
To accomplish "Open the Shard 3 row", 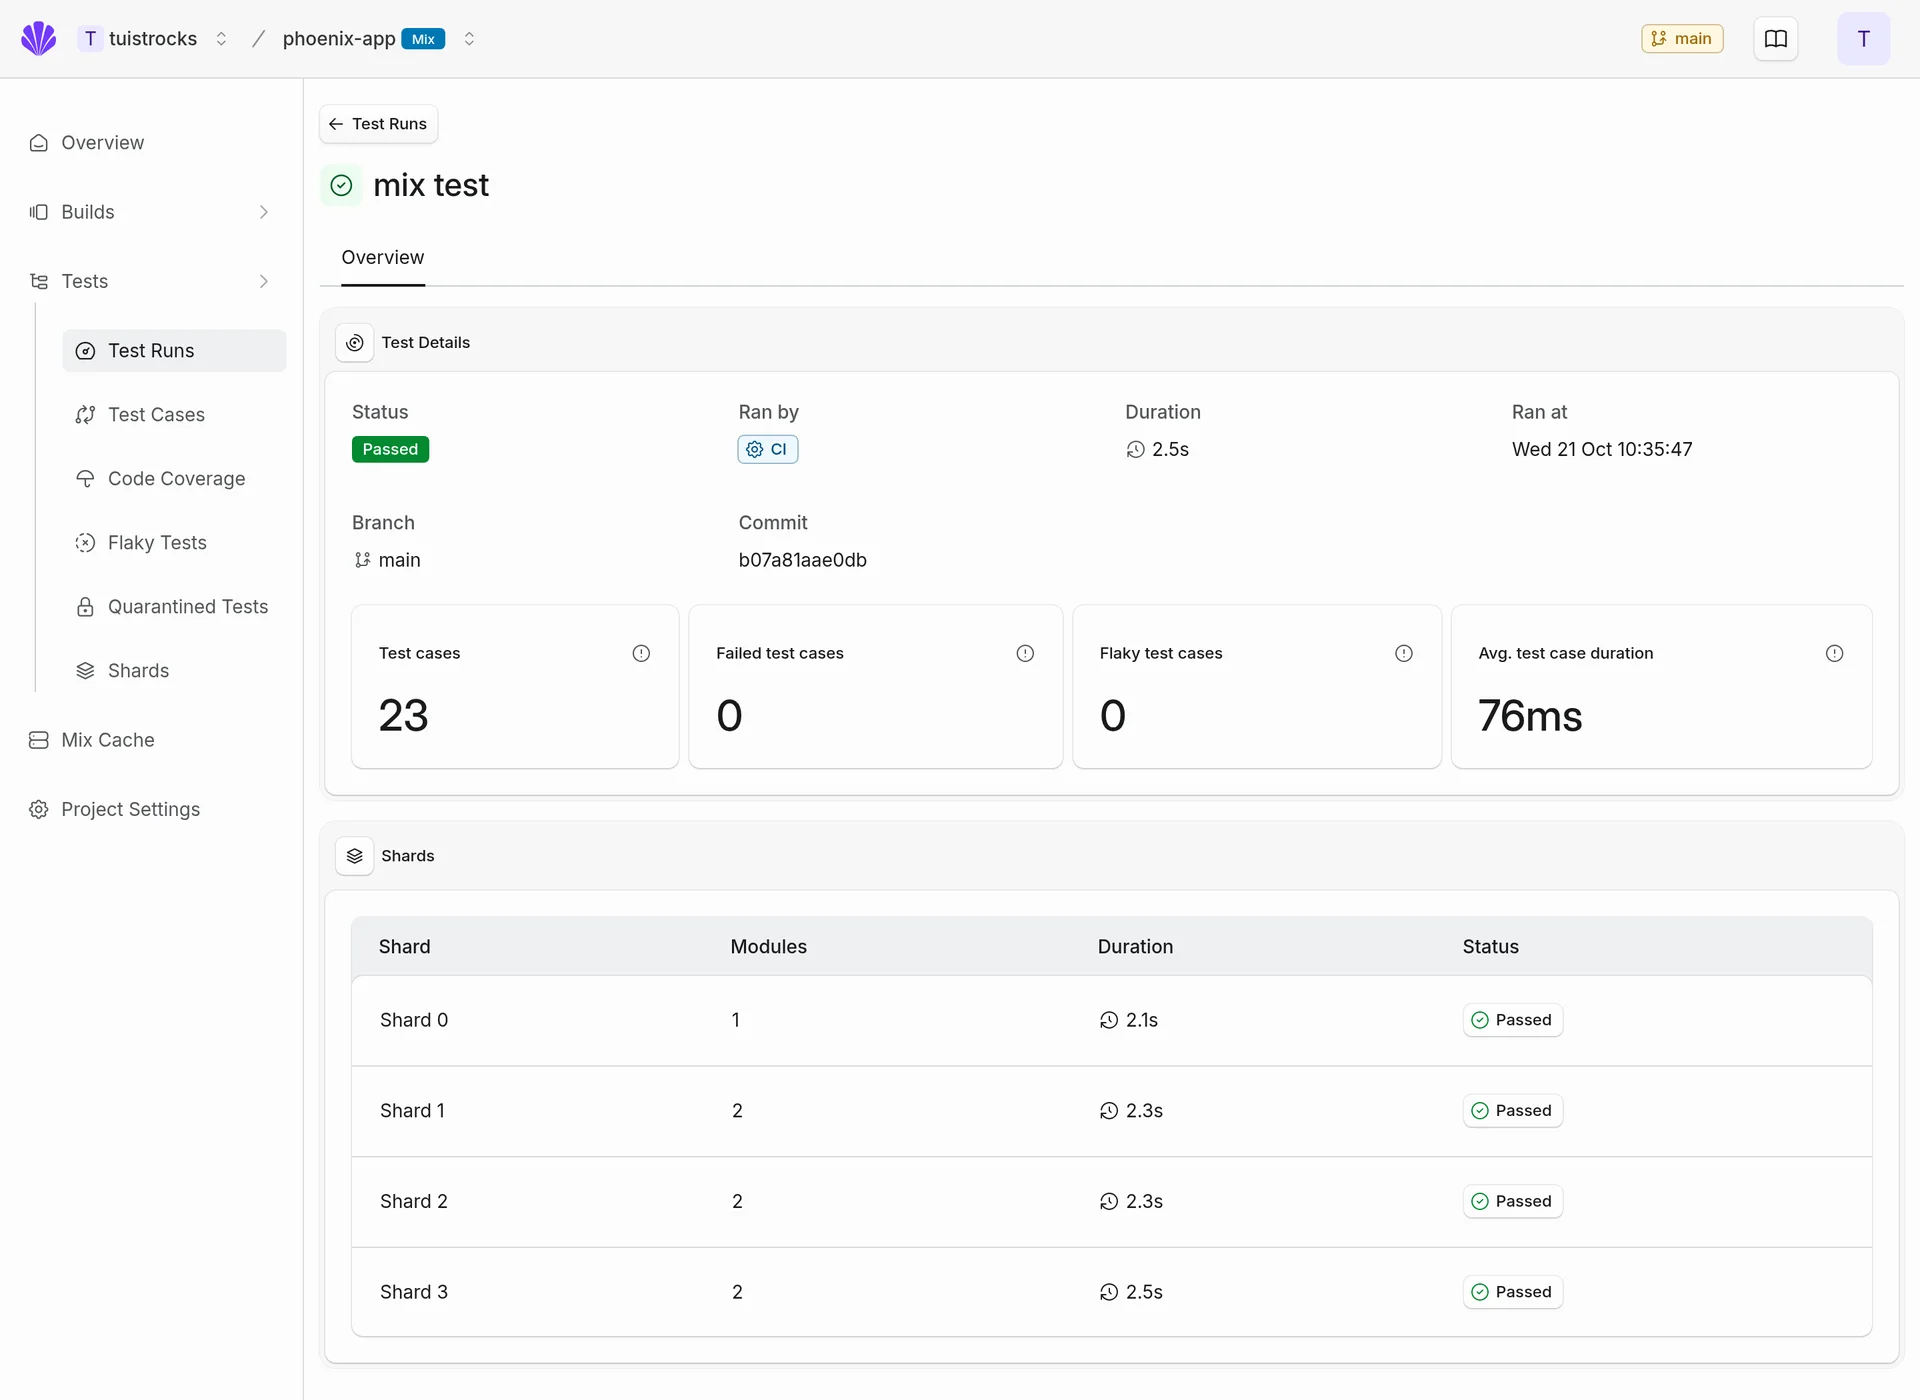I will pos(1111,1292).
